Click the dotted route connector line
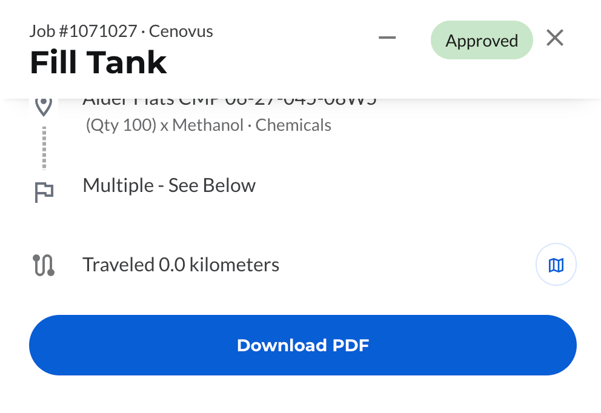This screenshot has width=601, height=413. pos(44,148)
